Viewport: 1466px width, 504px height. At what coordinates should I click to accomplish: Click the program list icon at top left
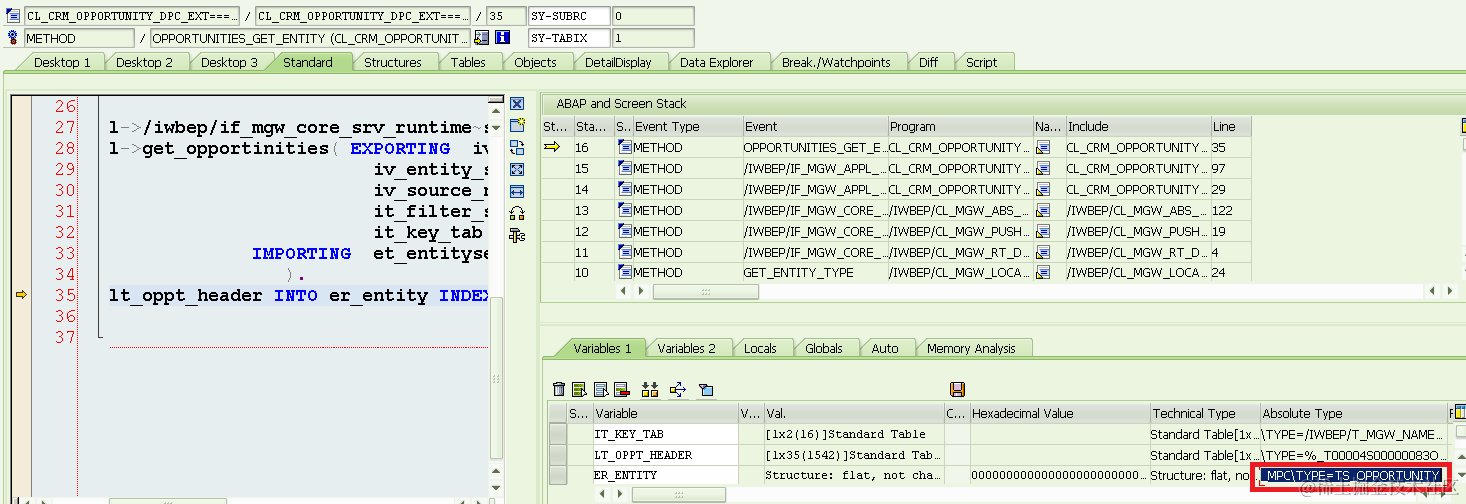[13, 16]
